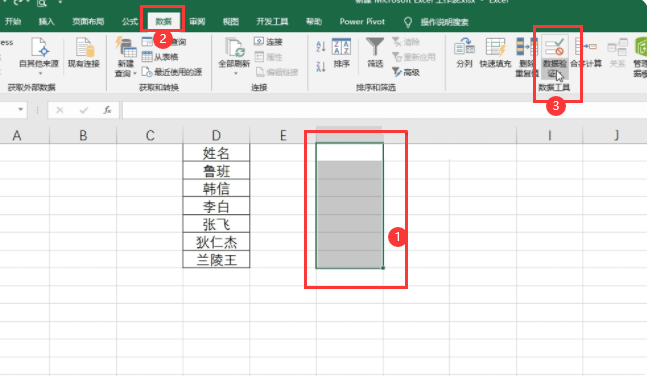Click 全部刷新 refresh all icon
Viewport: 647px width, 376px height.
(234, 48)
